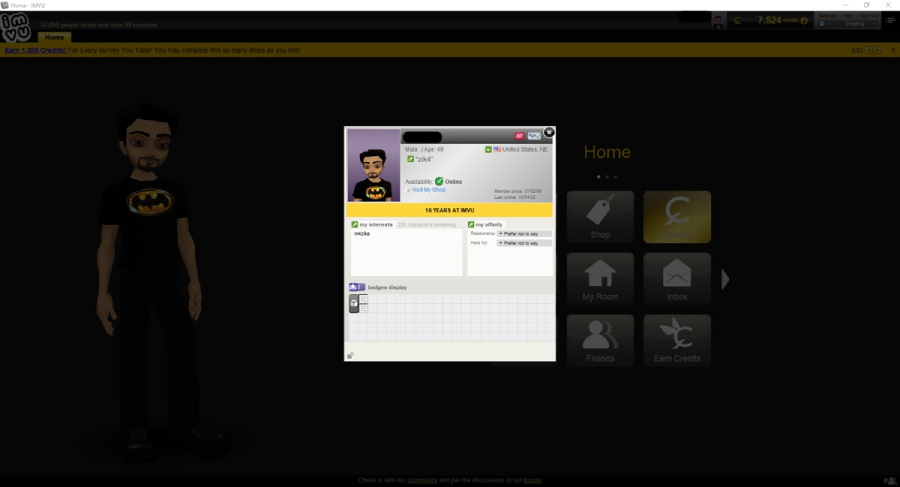Click the purple badge count icon
This screenshot has height=487, width=900.
(356, 287)
